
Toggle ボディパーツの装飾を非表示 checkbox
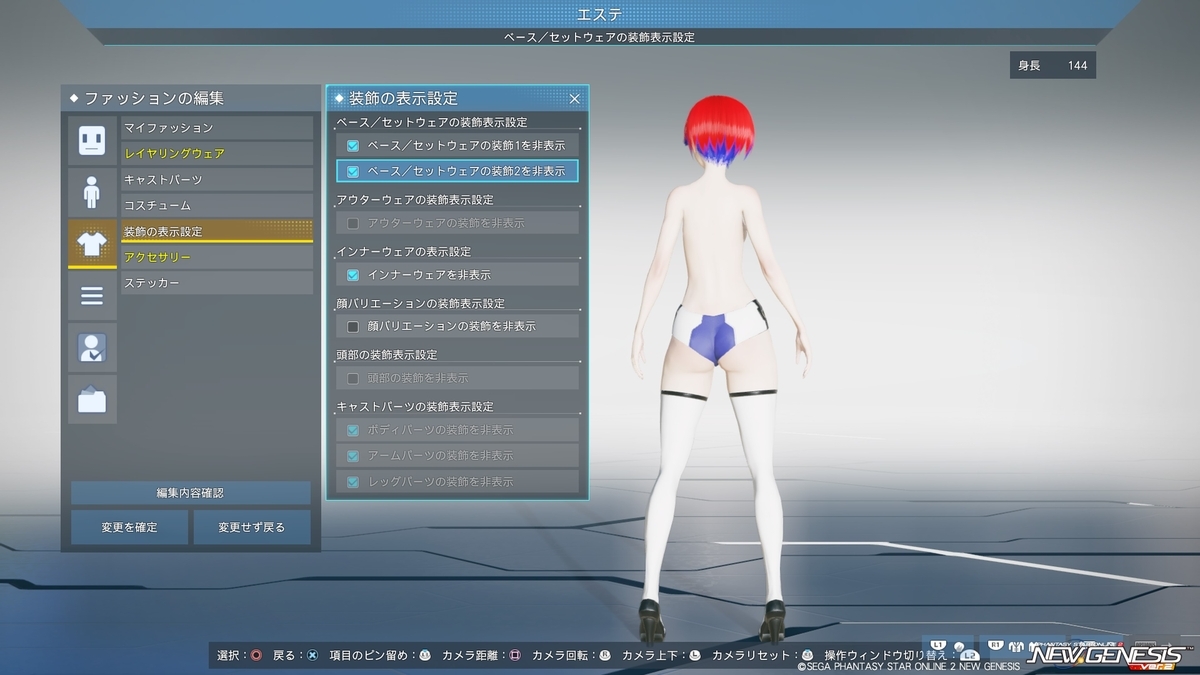(353, 430)
